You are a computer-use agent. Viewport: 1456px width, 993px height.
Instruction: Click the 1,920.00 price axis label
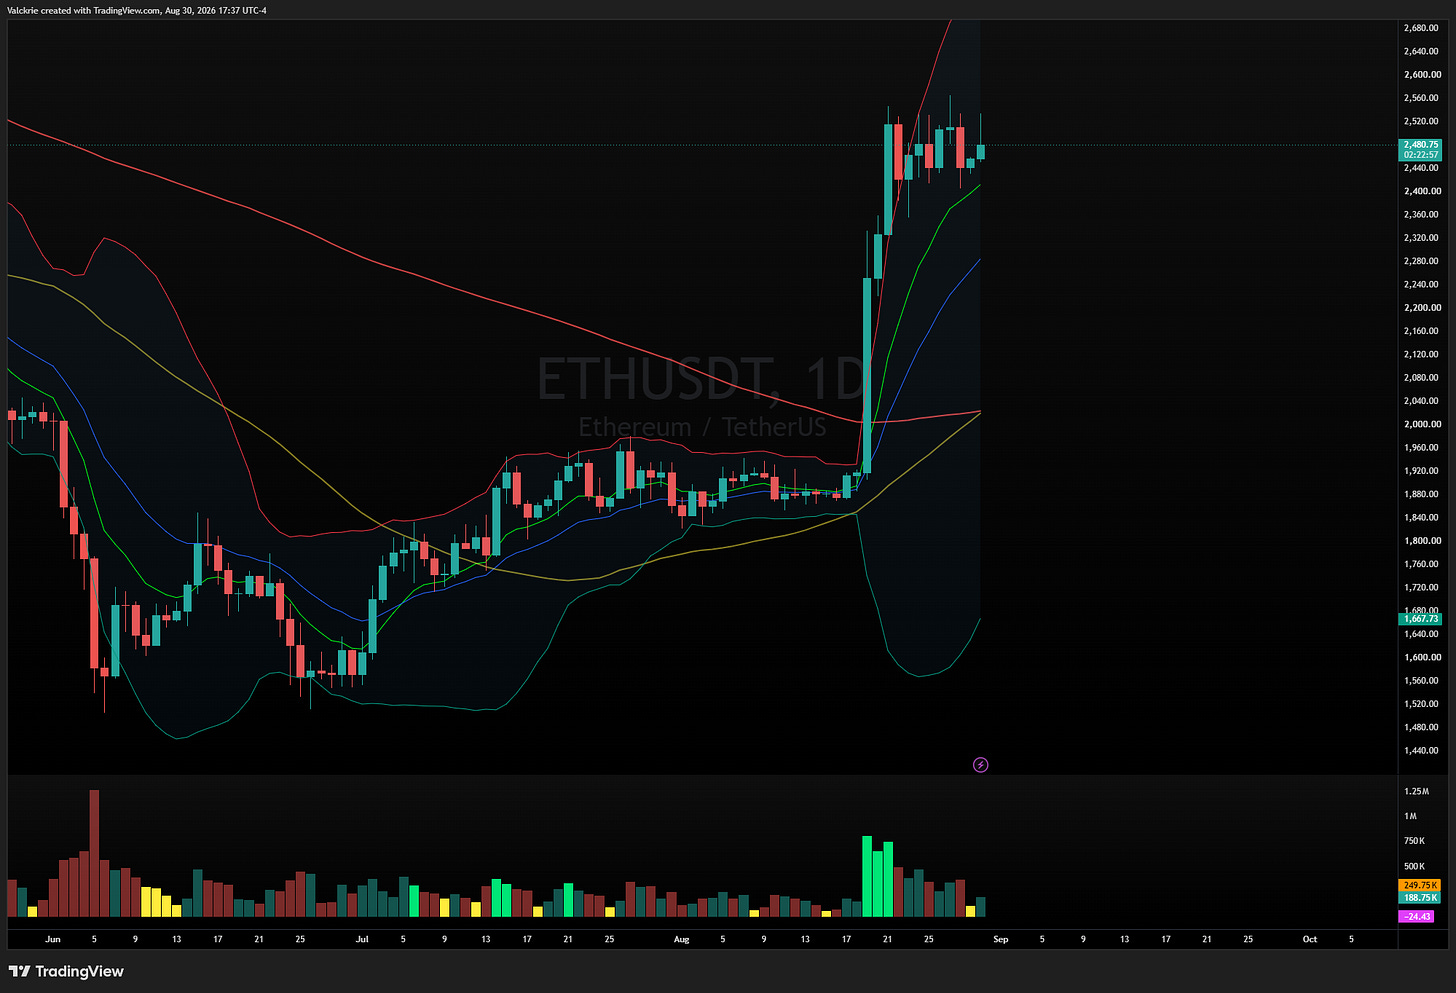click(1421, 471)
